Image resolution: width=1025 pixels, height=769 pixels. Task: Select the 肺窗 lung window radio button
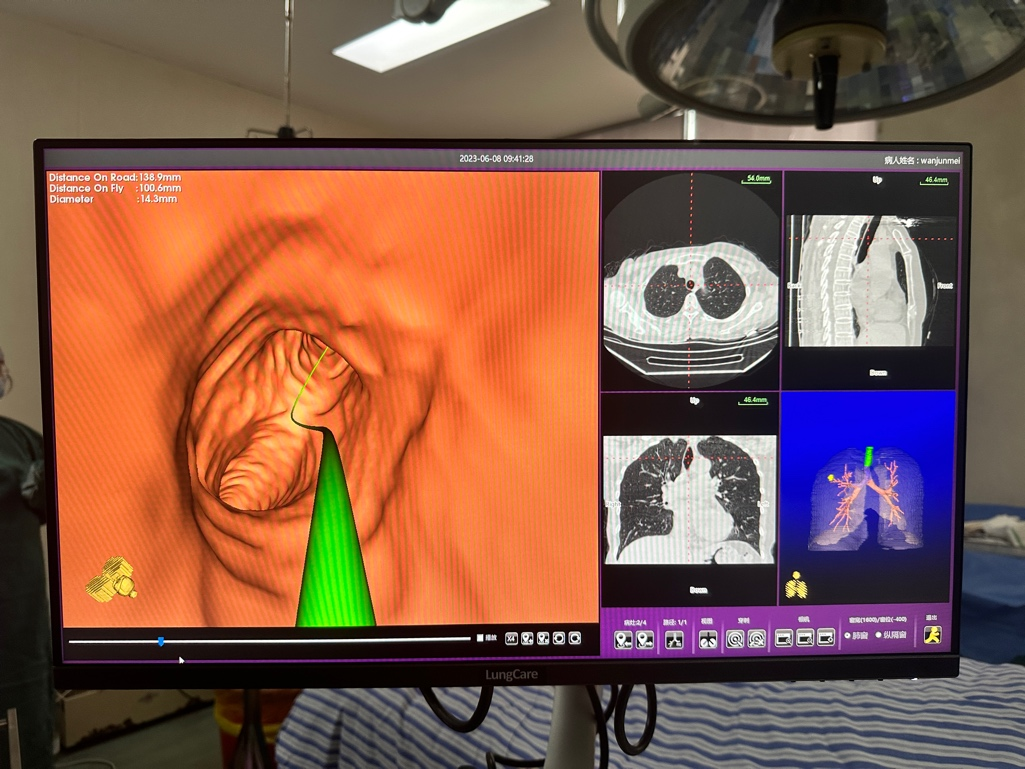click(849, 635)
